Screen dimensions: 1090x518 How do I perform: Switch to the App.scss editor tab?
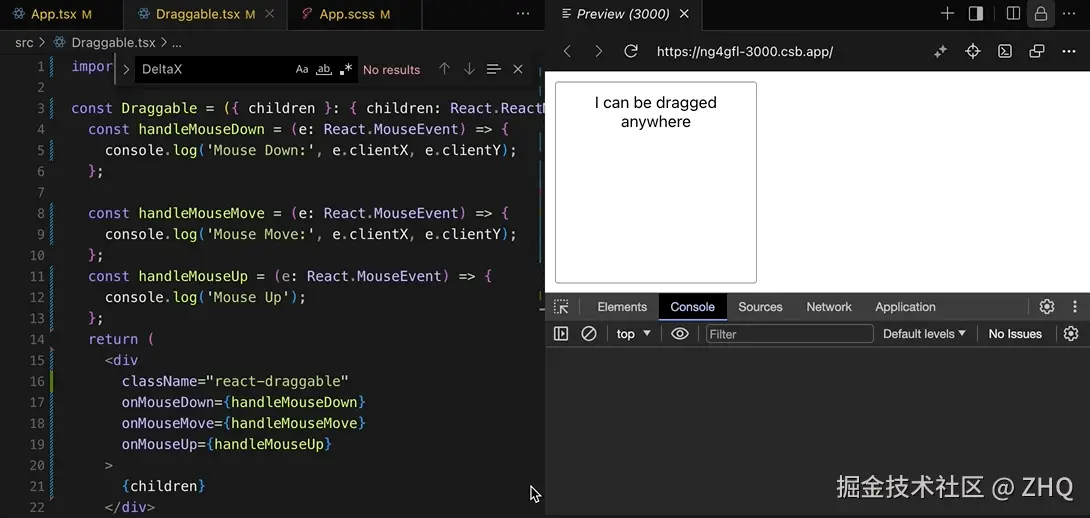354,14
